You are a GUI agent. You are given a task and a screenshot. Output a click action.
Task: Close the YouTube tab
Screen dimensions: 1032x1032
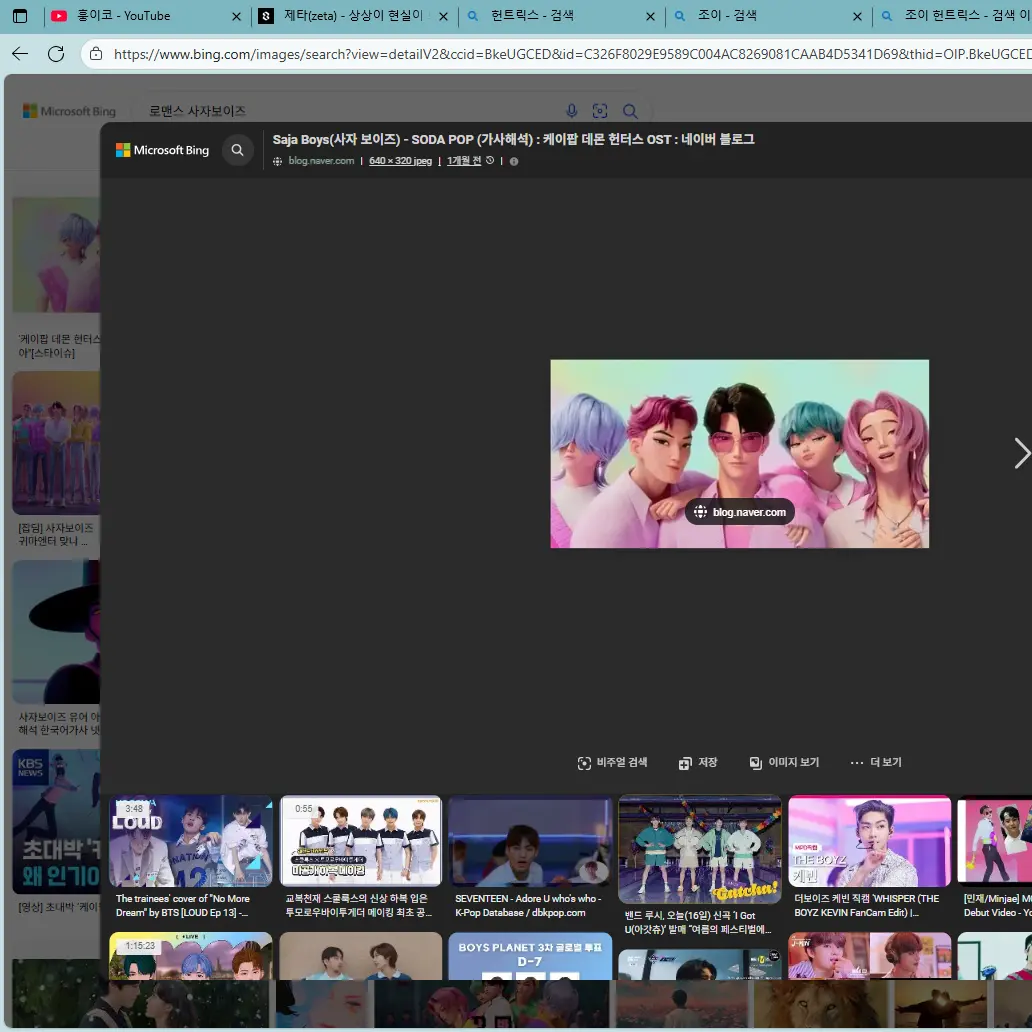(237, 16)
